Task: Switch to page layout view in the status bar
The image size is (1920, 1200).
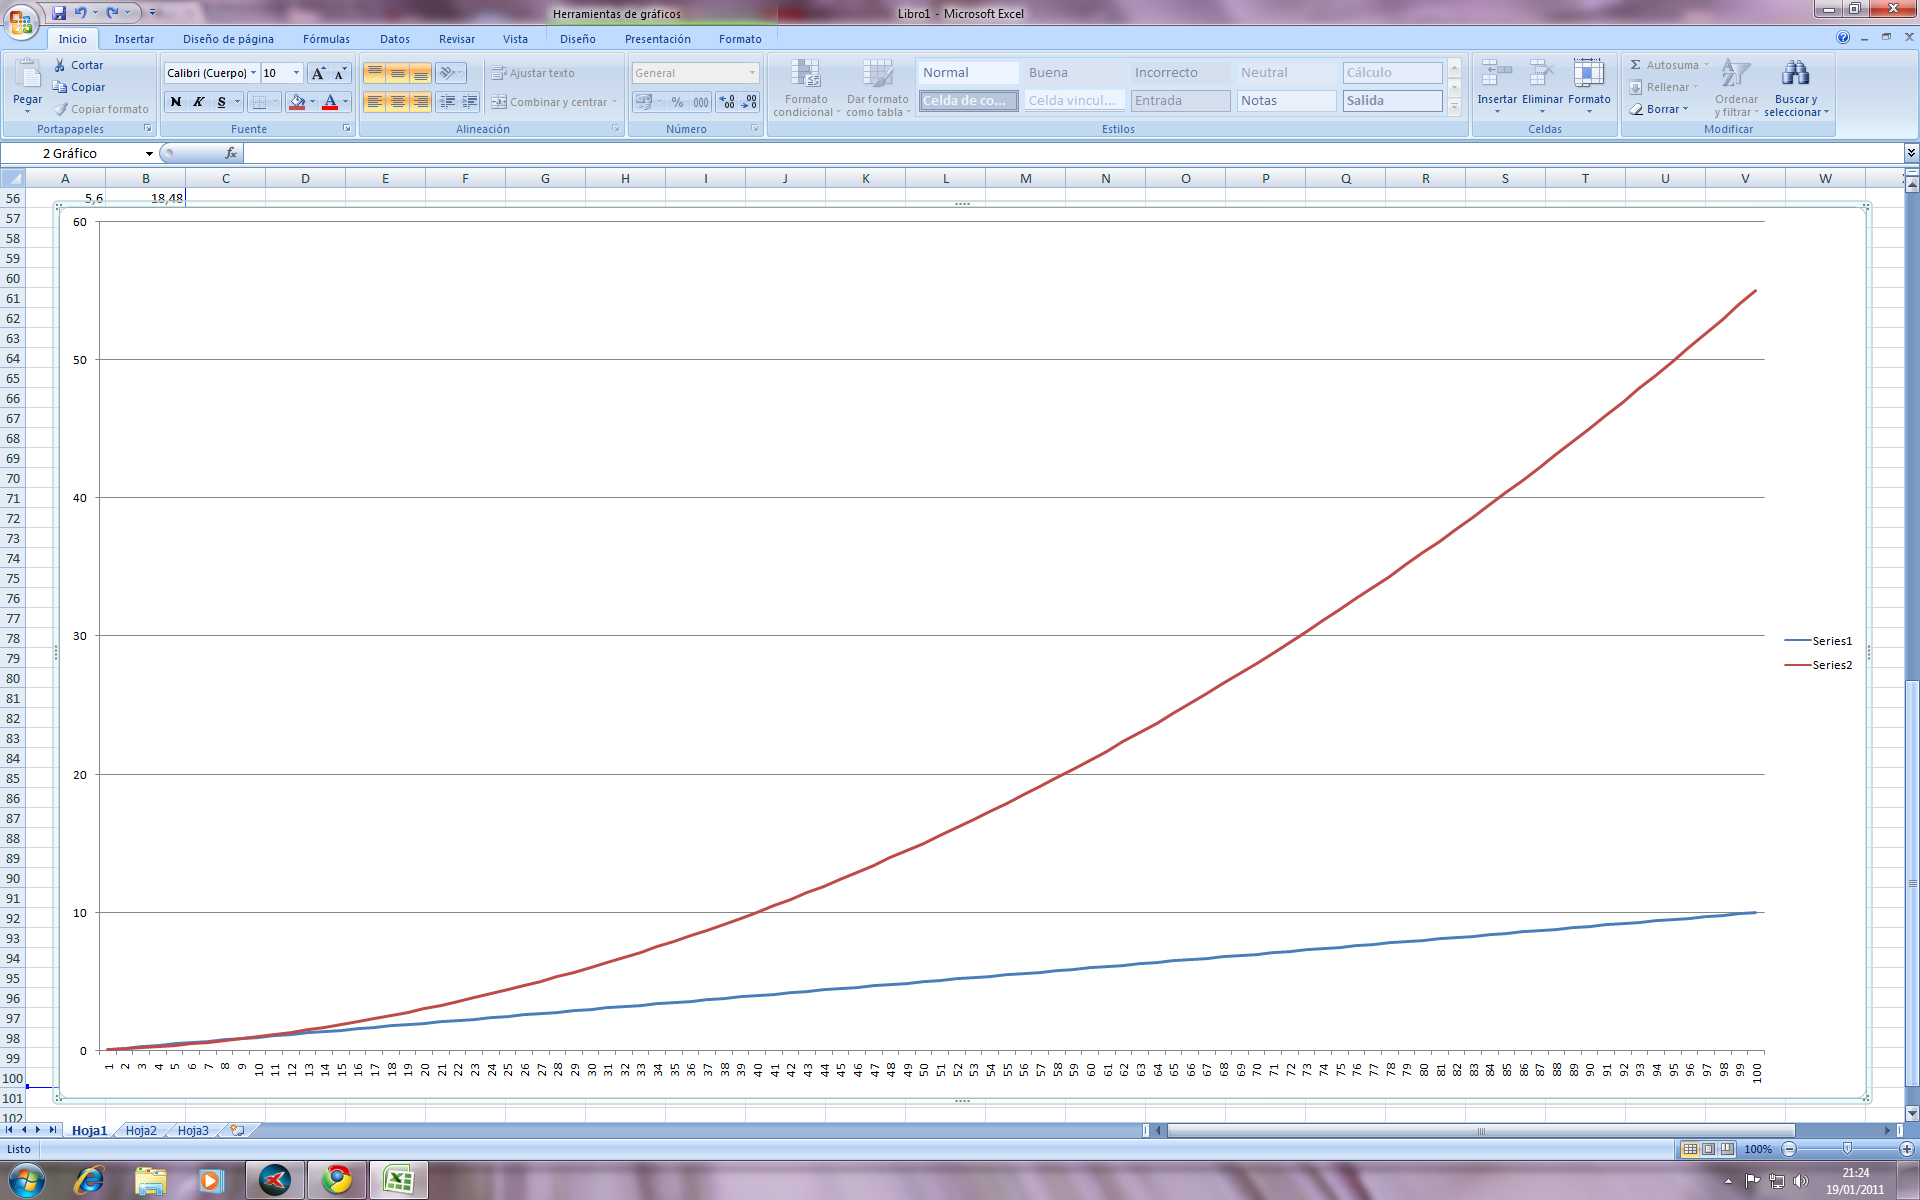Action: [x=1708, y=1149]
